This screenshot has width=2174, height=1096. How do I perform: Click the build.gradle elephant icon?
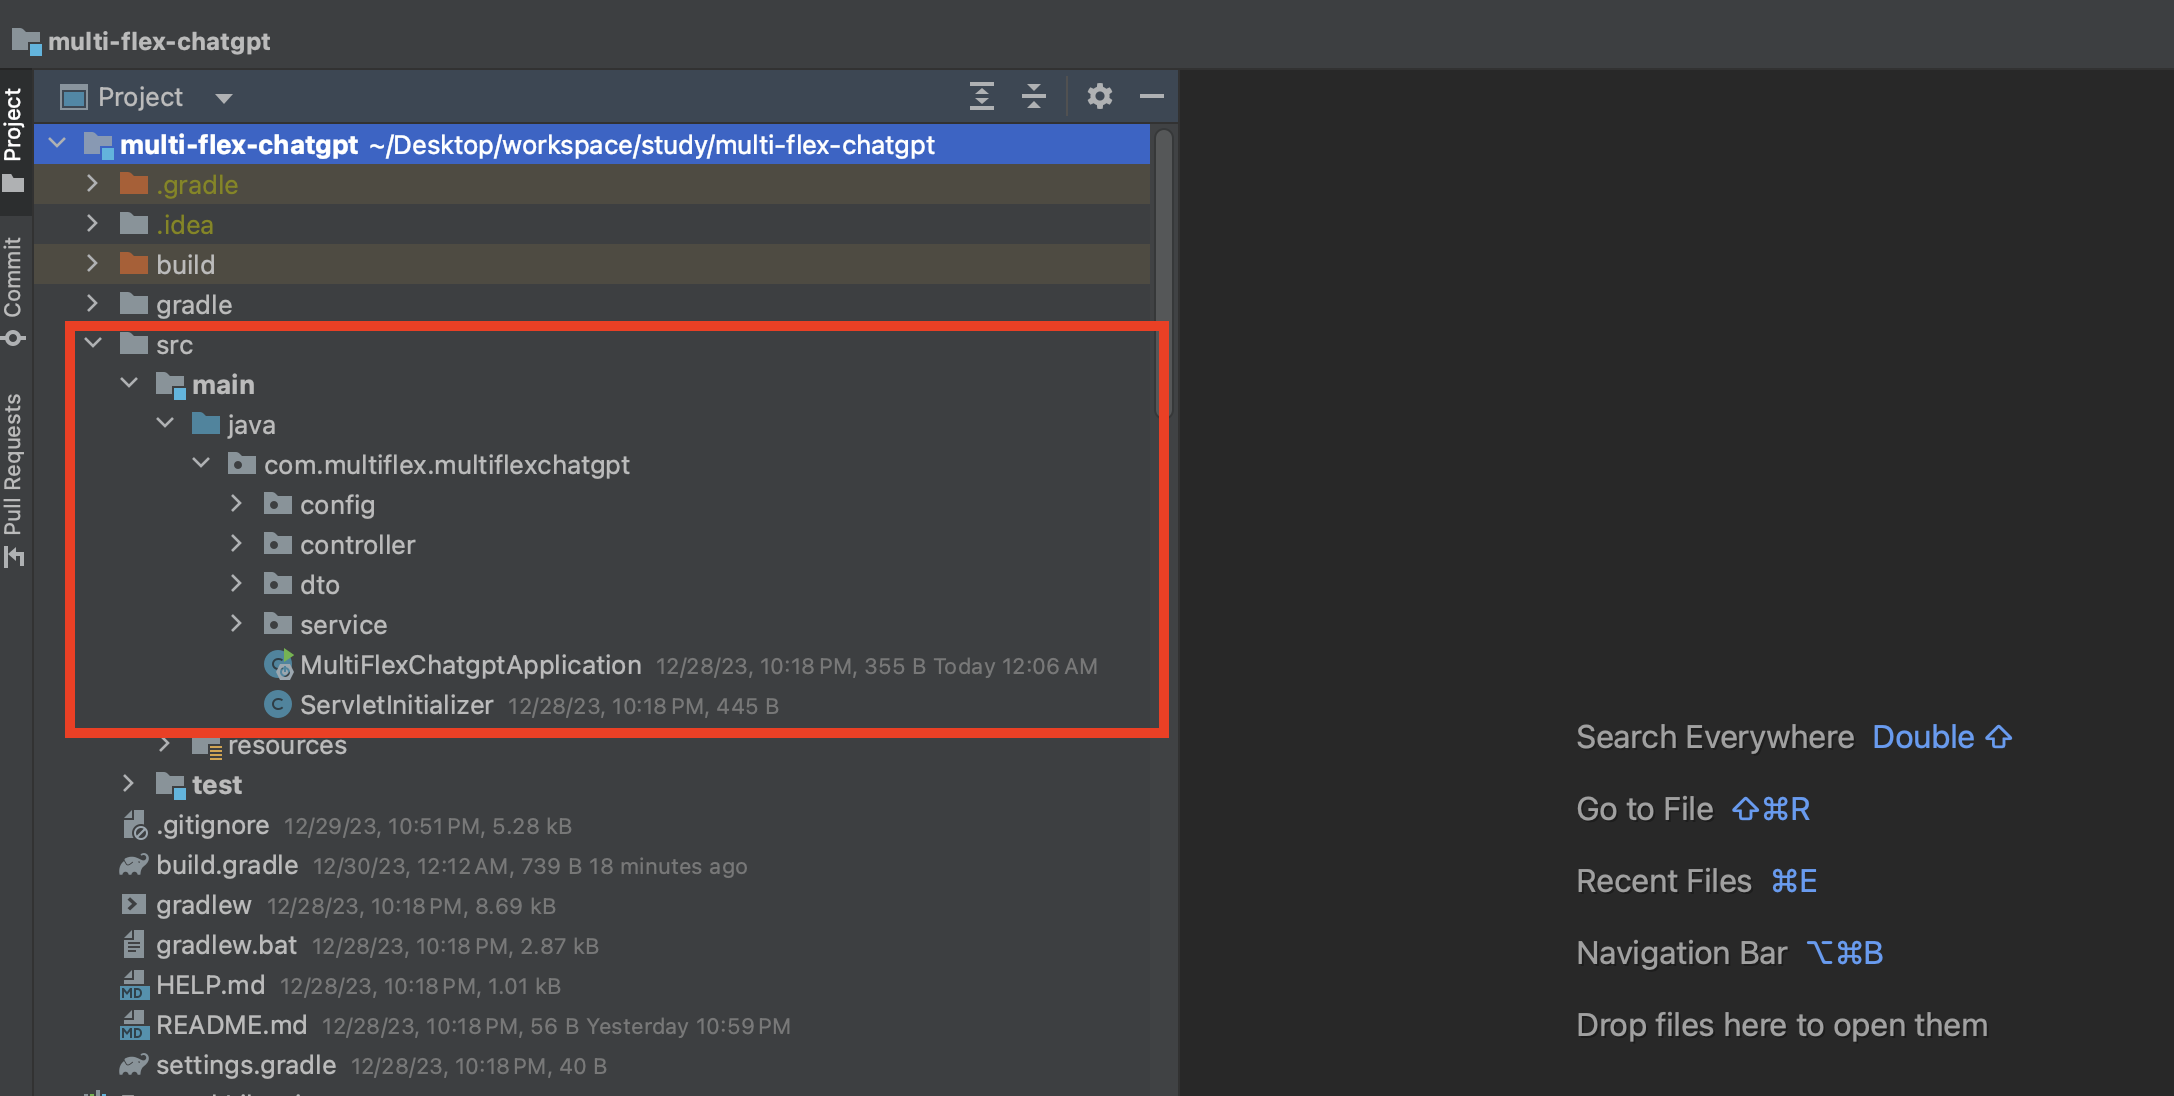click(133, 865)
